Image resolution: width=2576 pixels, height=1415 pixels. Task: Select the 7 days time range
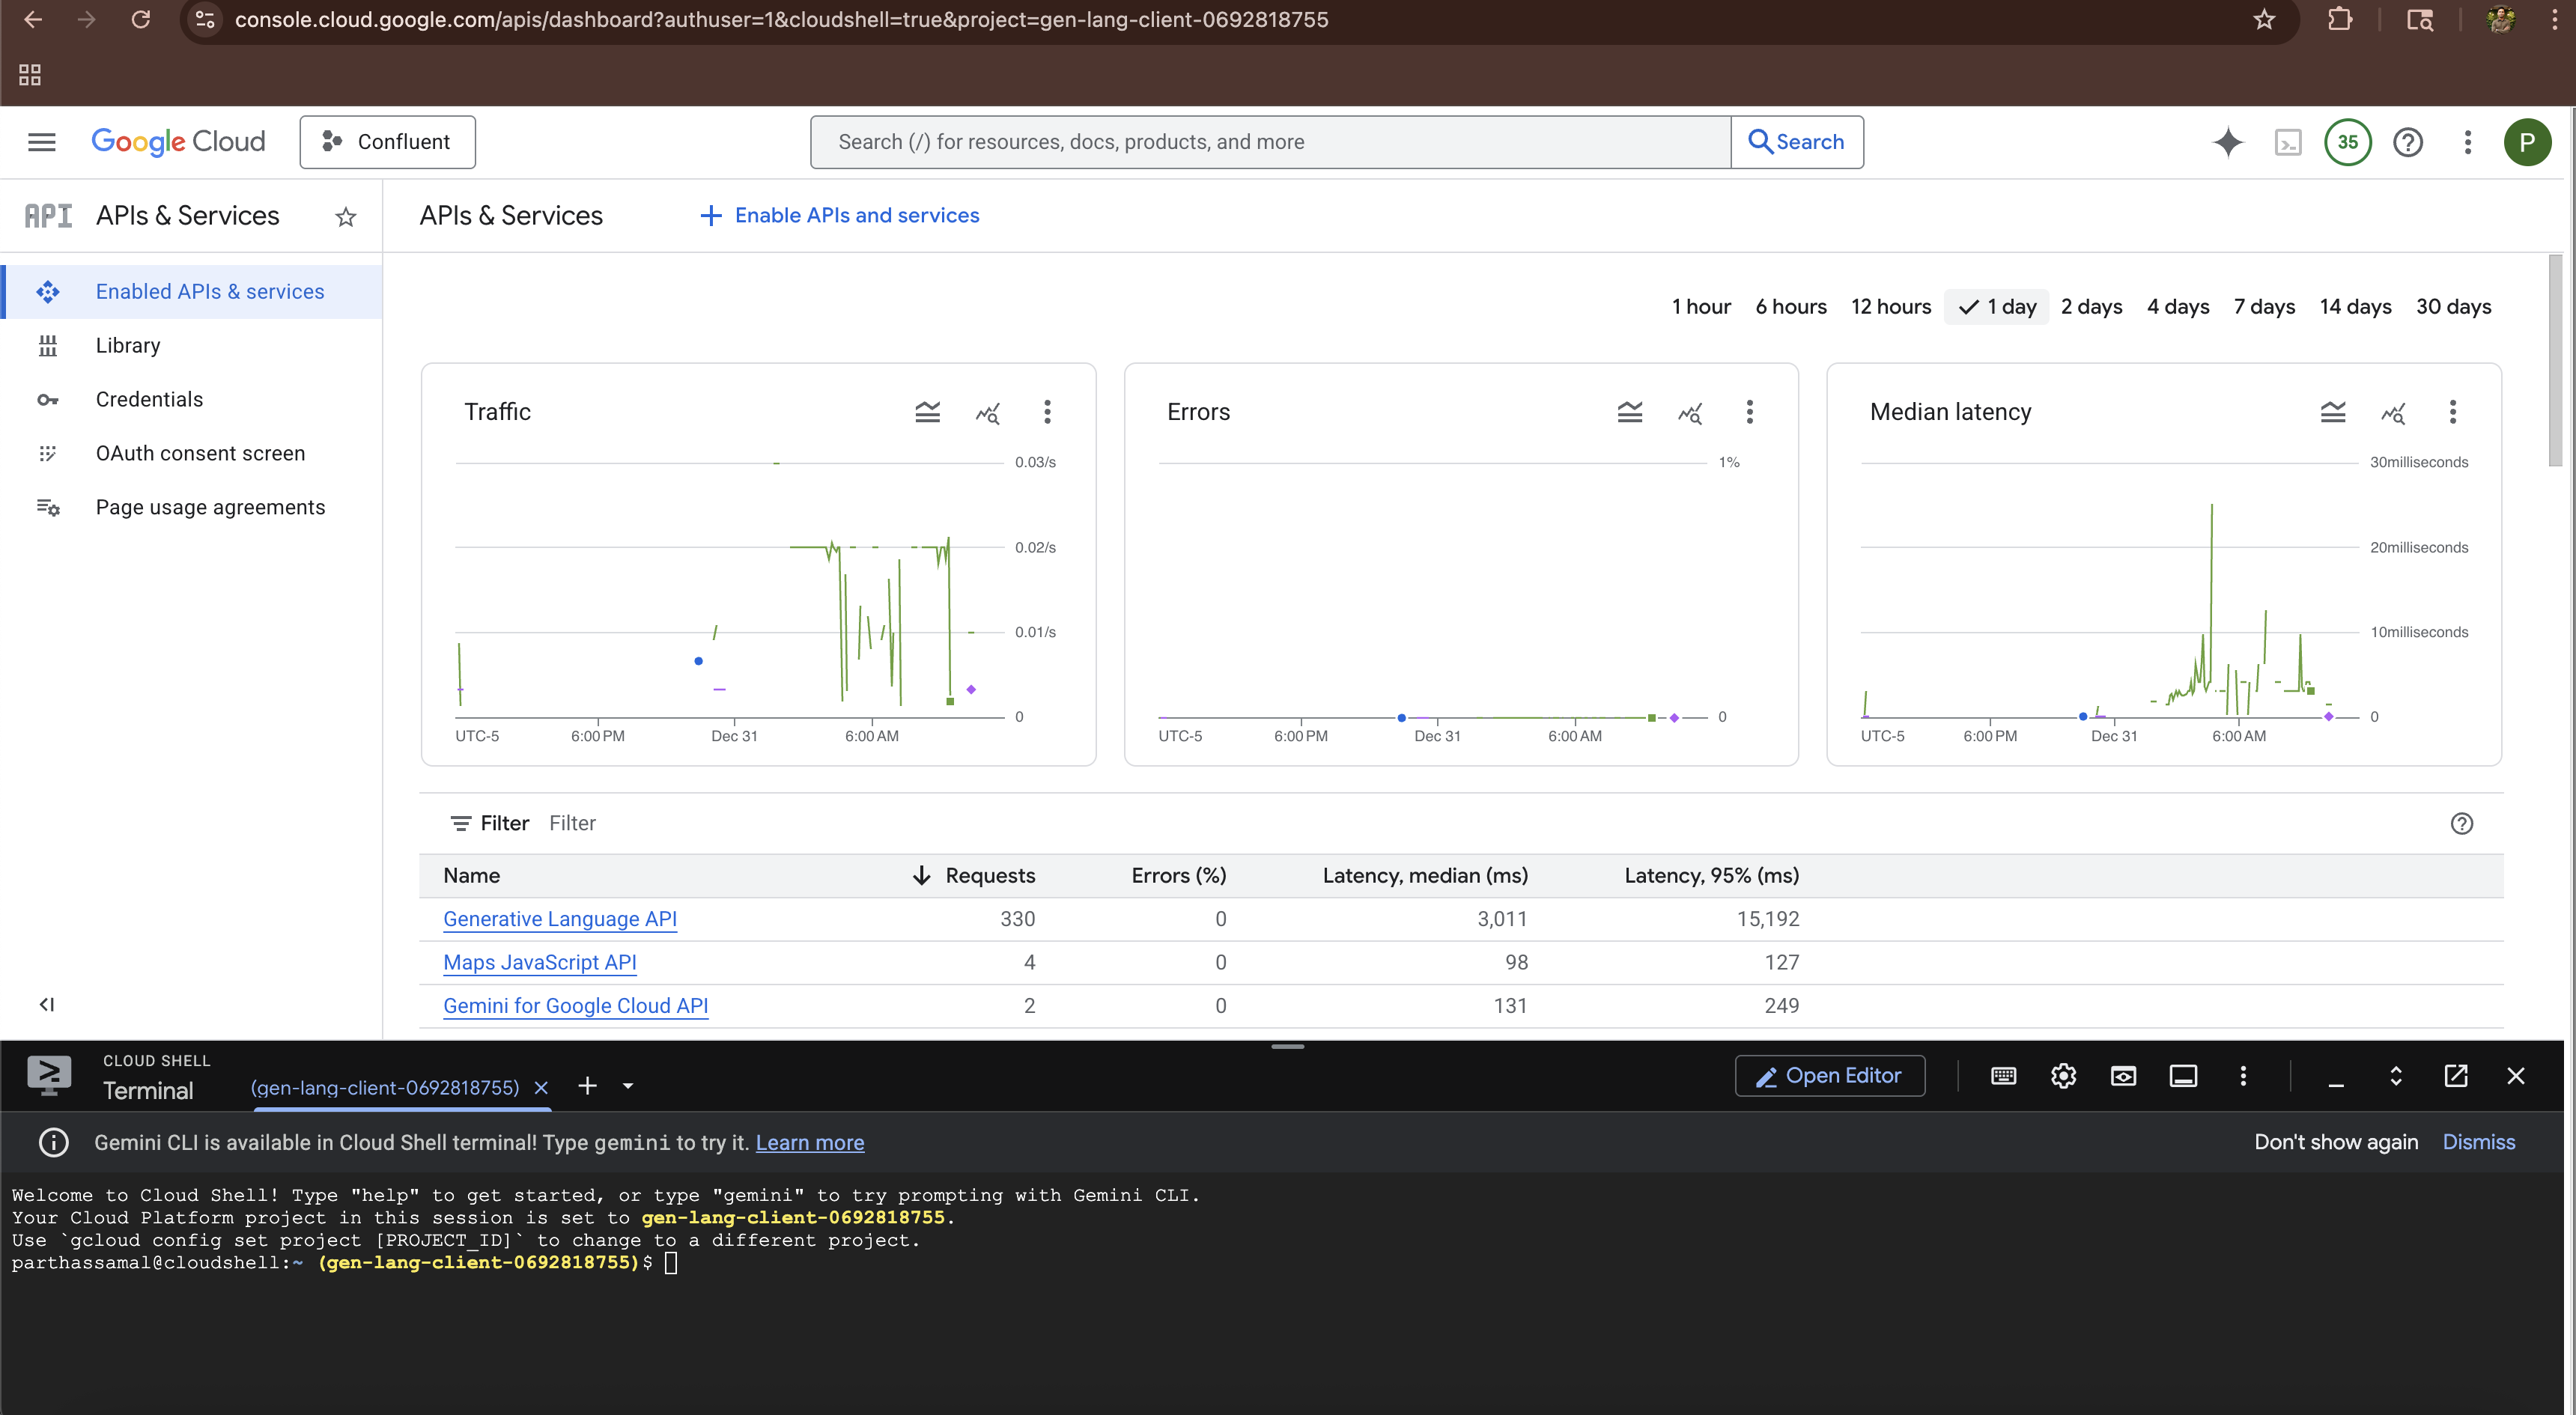click(x=2264, y=307)
